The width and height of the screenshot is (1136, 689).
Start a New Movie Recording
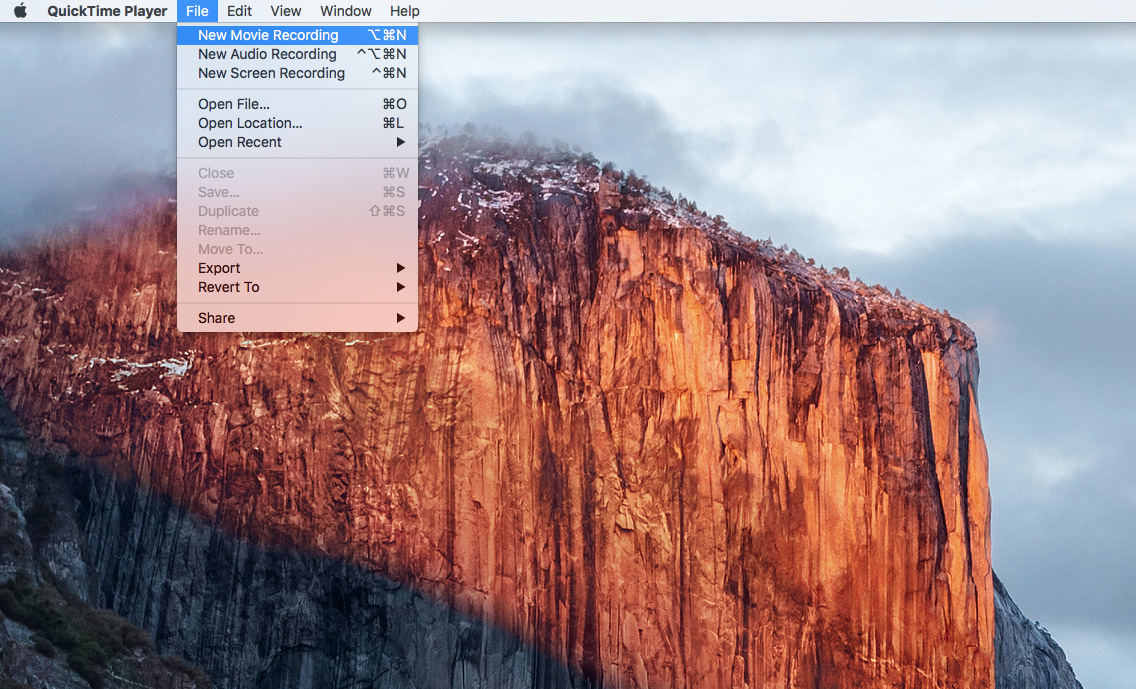point(268,35)
